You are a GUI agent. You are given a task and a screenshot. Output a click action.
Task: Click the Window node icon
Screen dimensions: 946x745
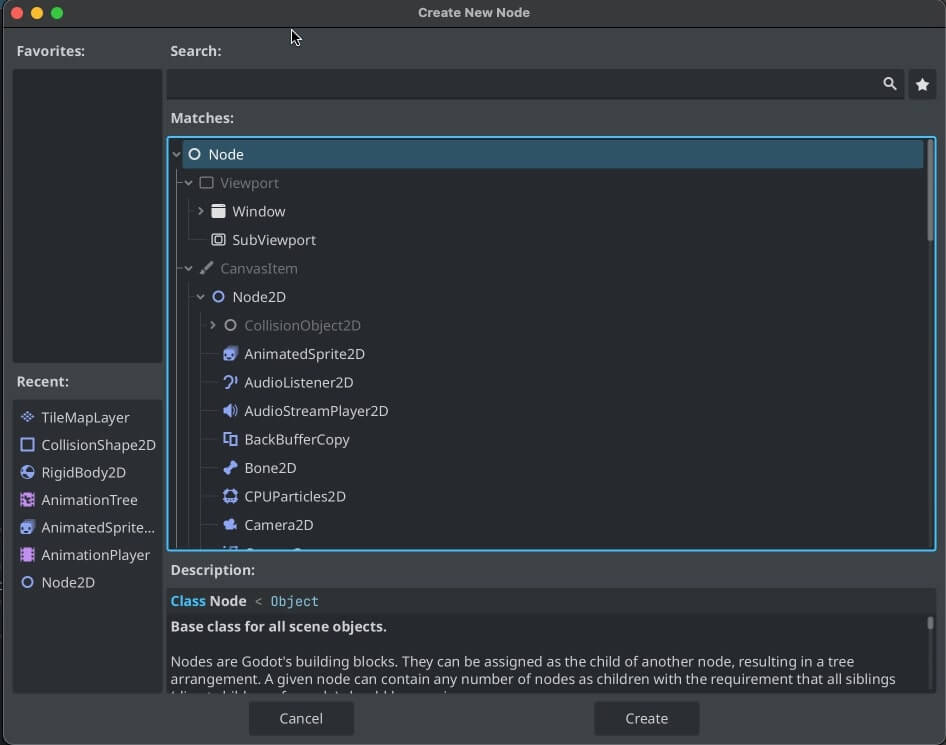[x=218, y=211]
